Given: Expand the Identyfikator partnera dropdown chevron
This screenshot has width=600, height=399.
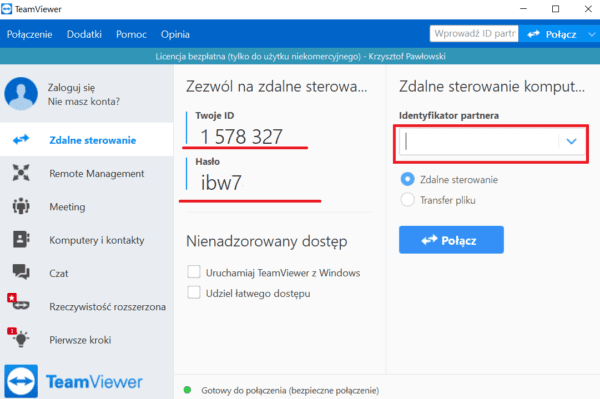Looking at the screenshot, I should pyautogui.click(x=571, y=141).
